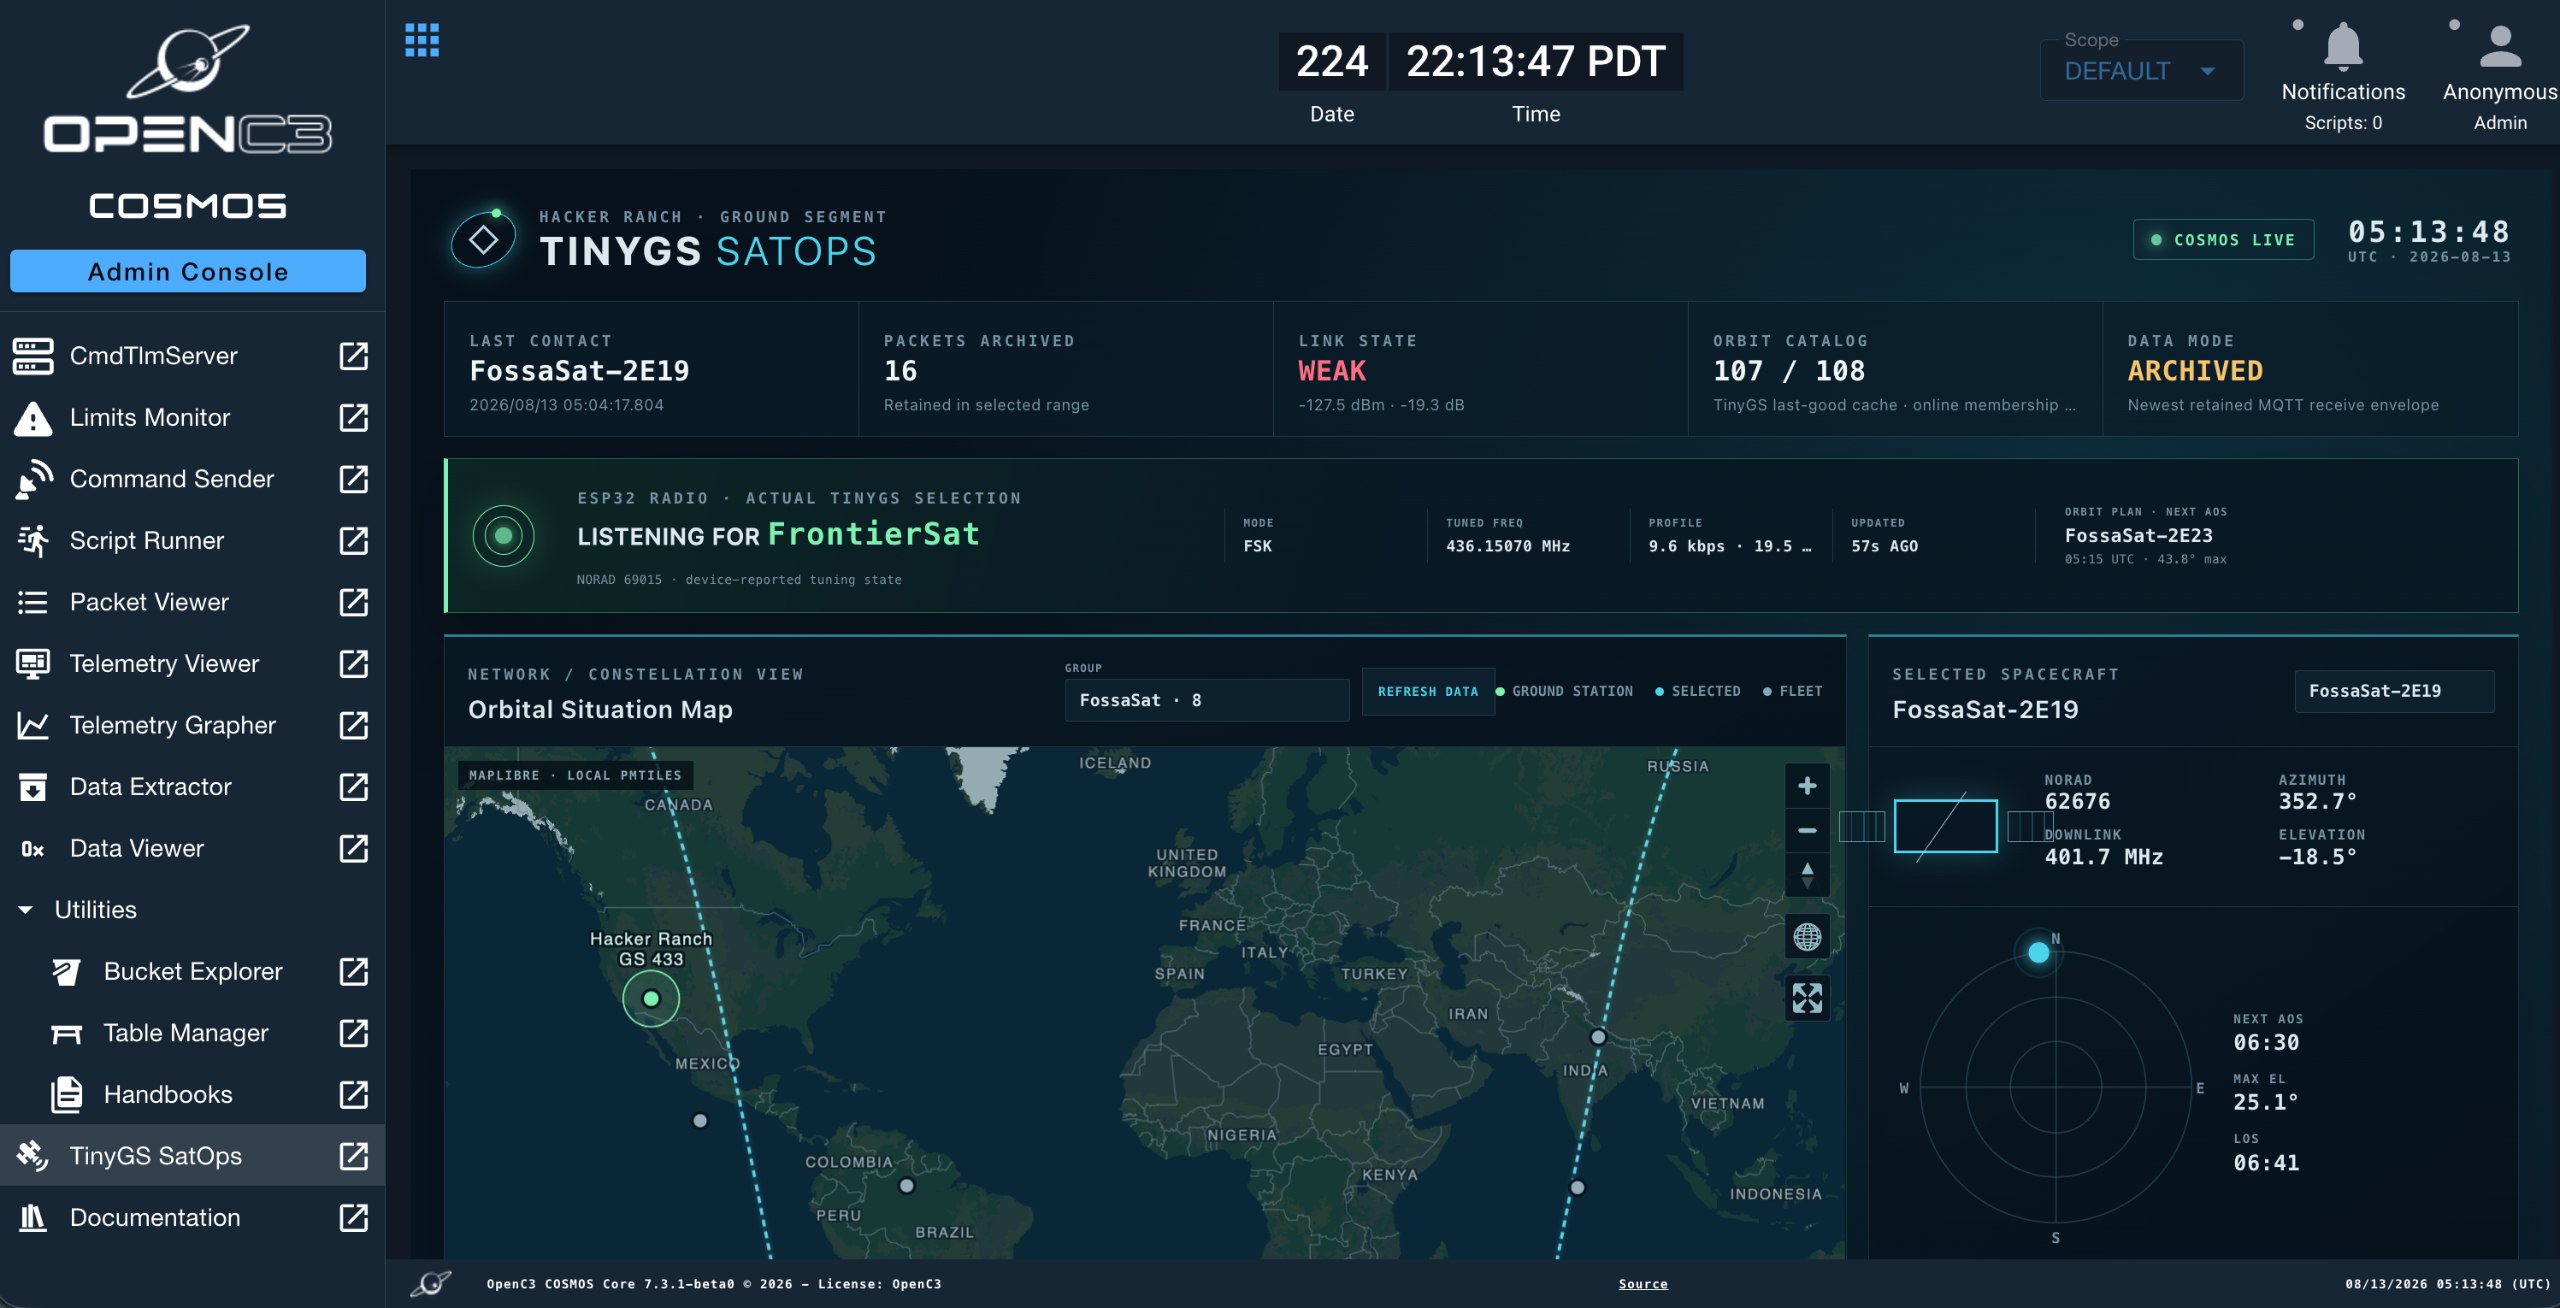Go to Data Extractor
The height and width of the screenshot is (1308, 2560).
coord(151,787)
